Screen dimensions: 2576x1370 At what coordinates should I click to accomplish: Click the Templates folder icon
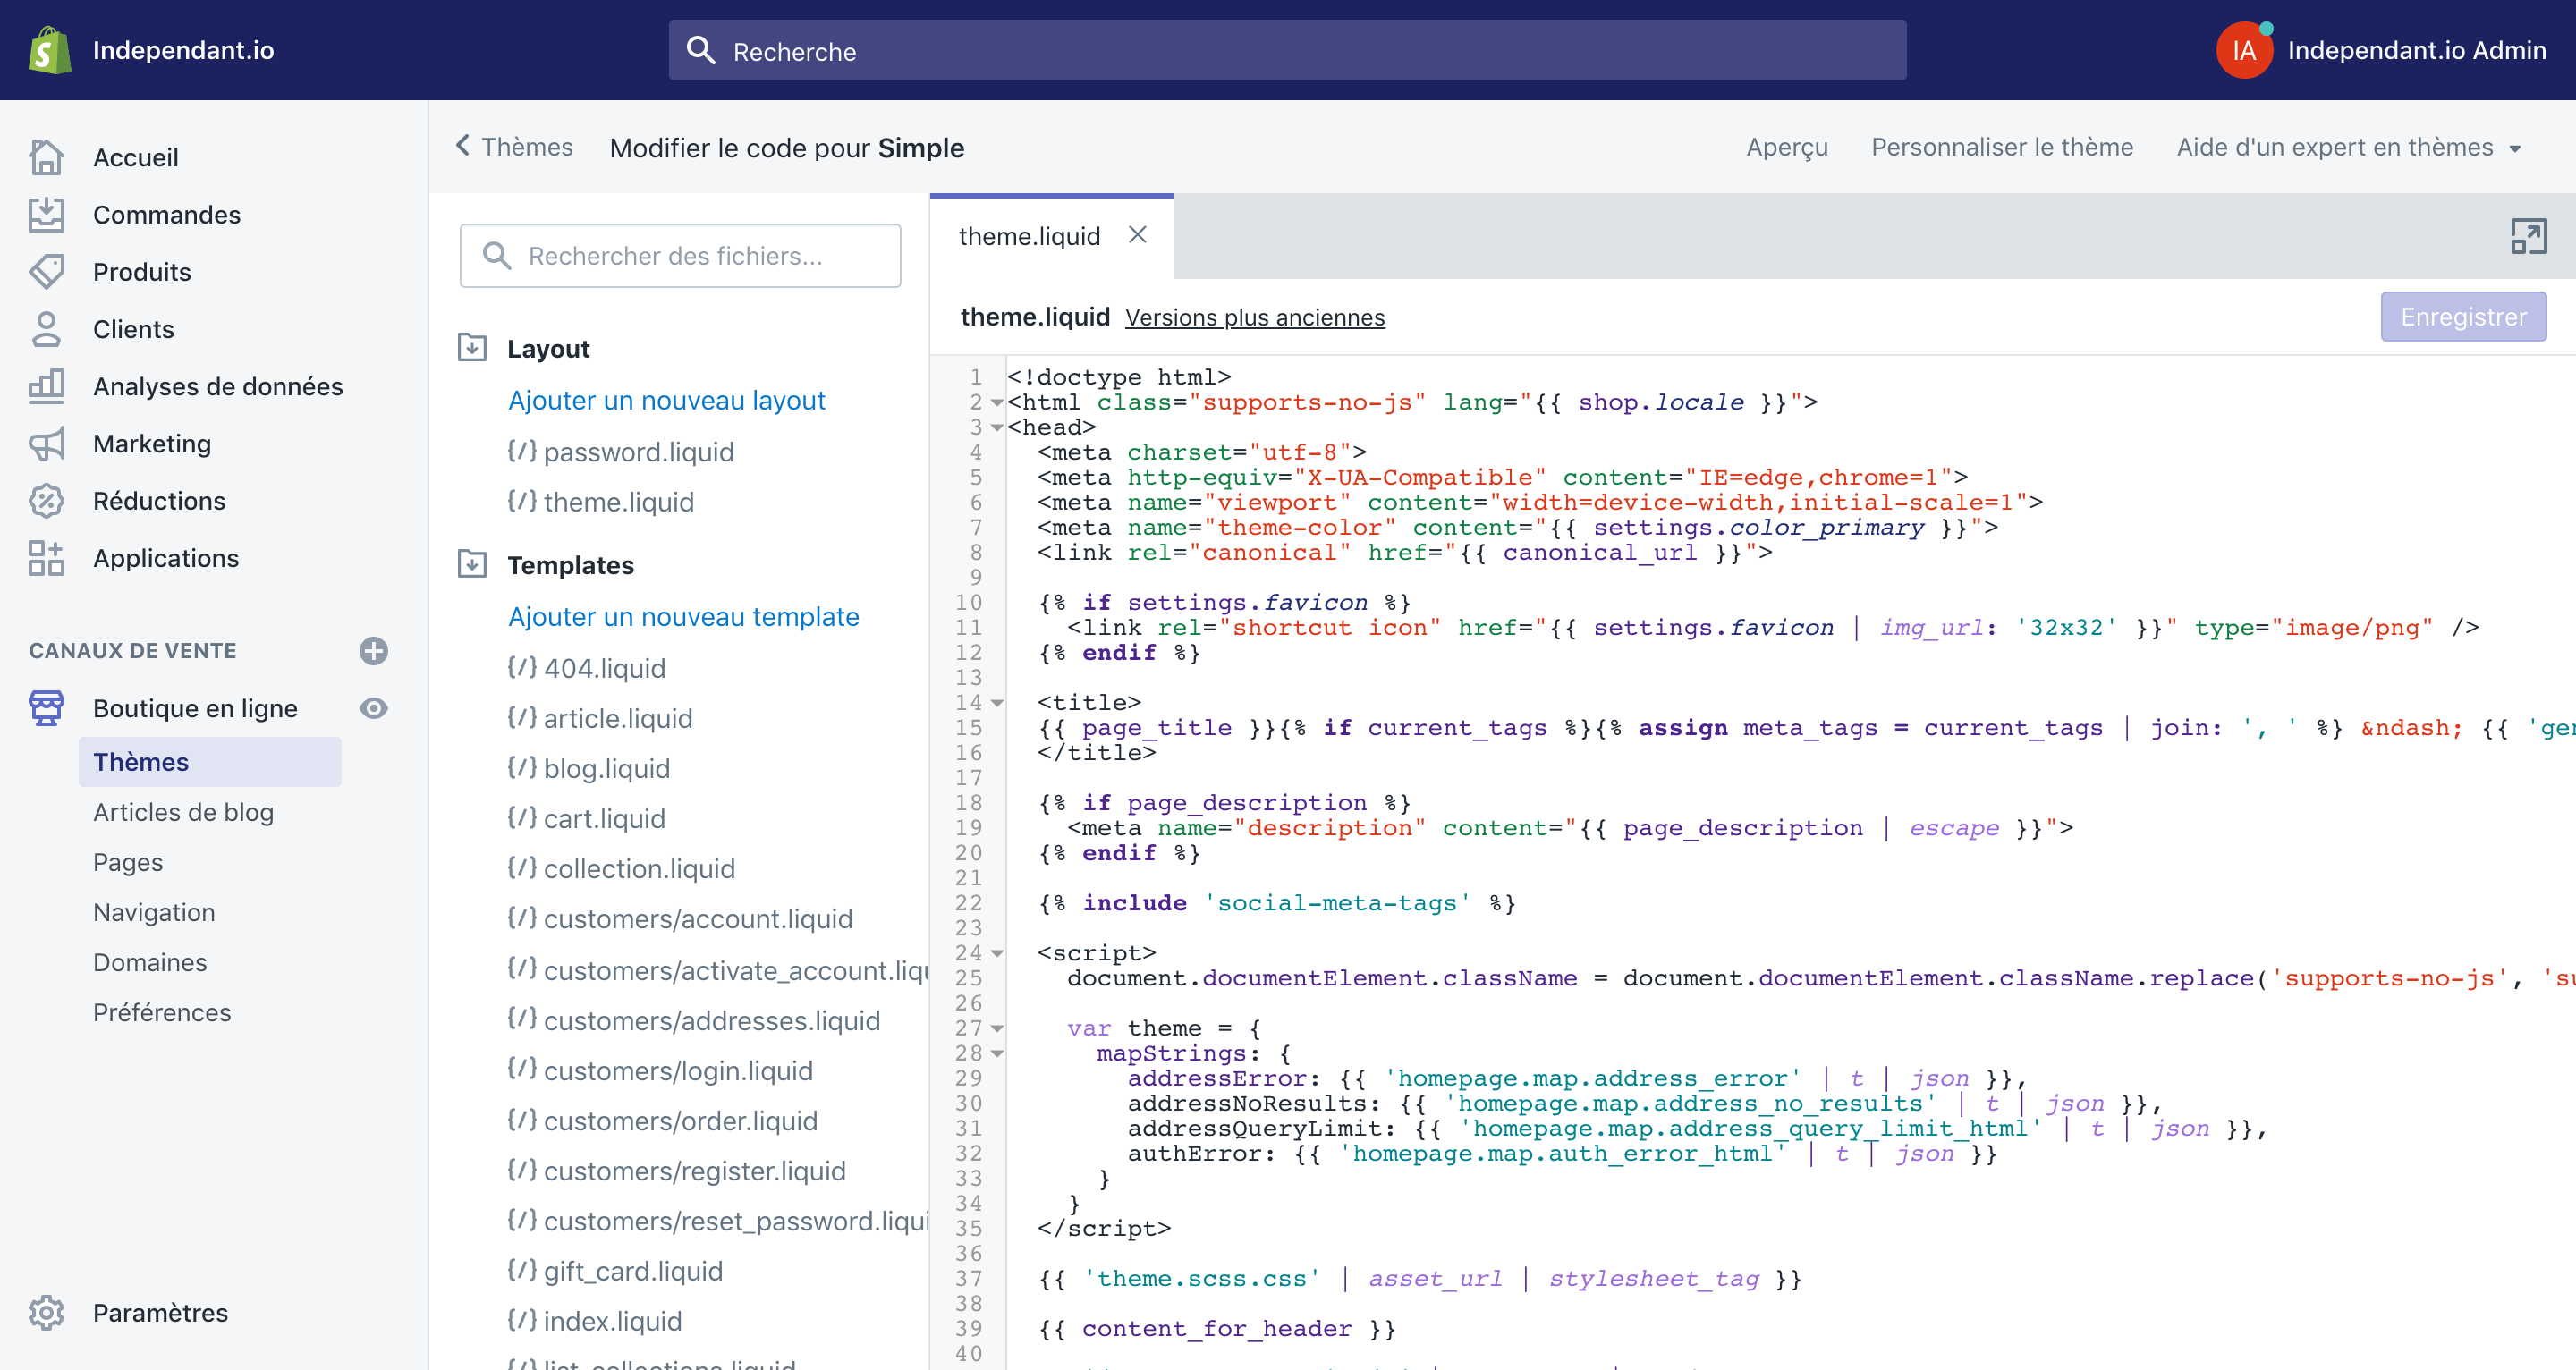471,564
